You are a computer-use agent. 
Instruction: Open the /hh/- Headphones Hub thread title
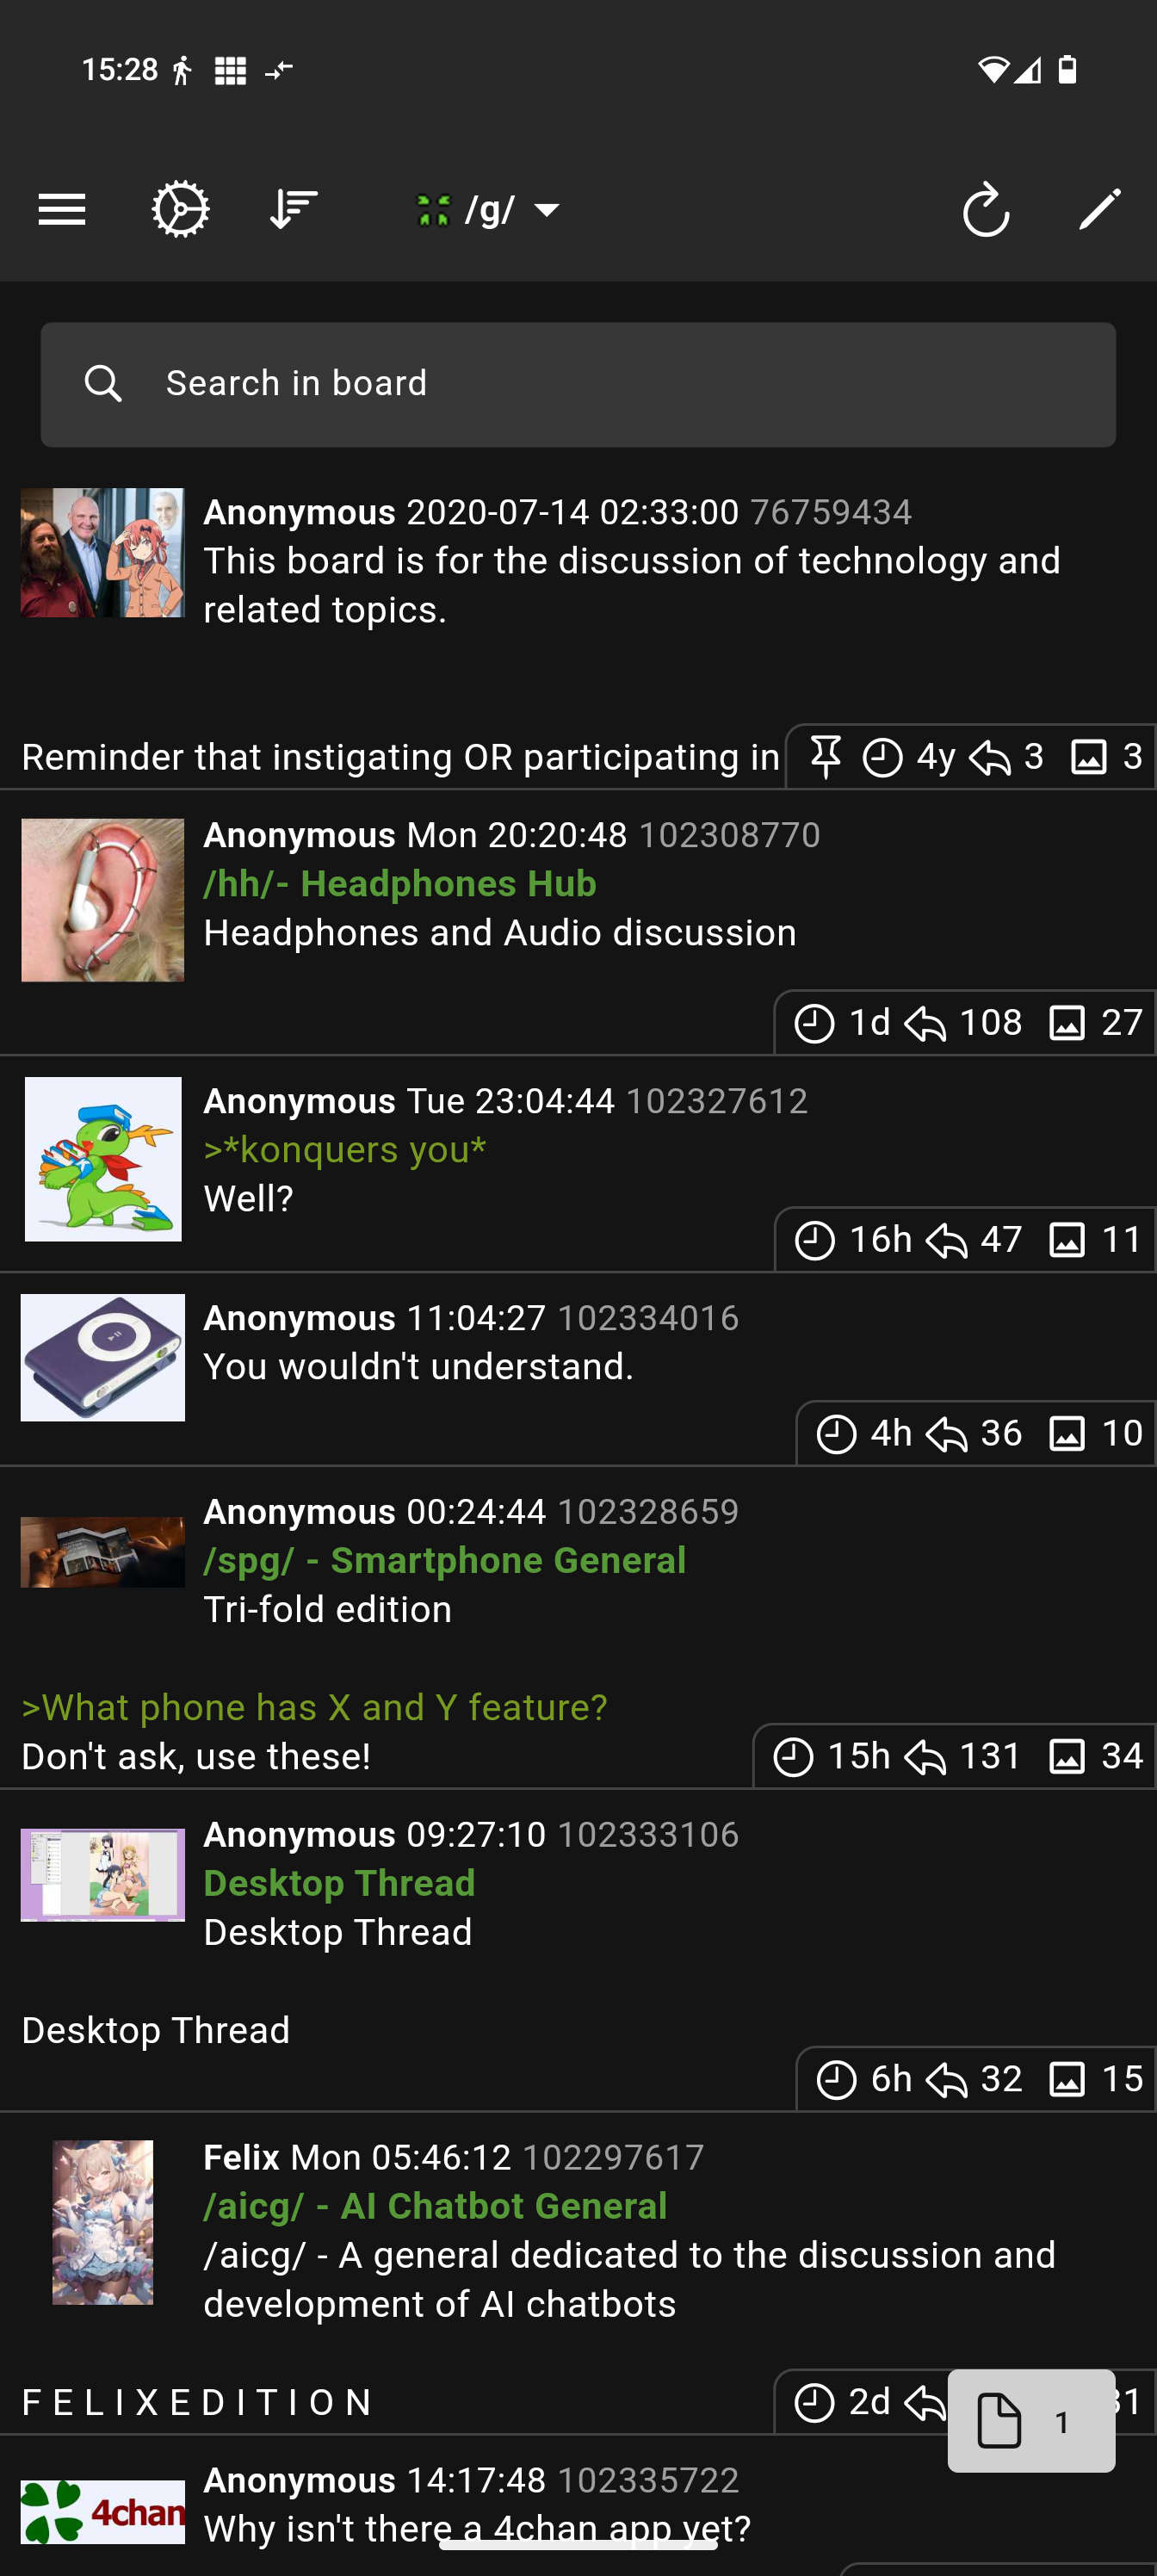(x=400, y=884)
